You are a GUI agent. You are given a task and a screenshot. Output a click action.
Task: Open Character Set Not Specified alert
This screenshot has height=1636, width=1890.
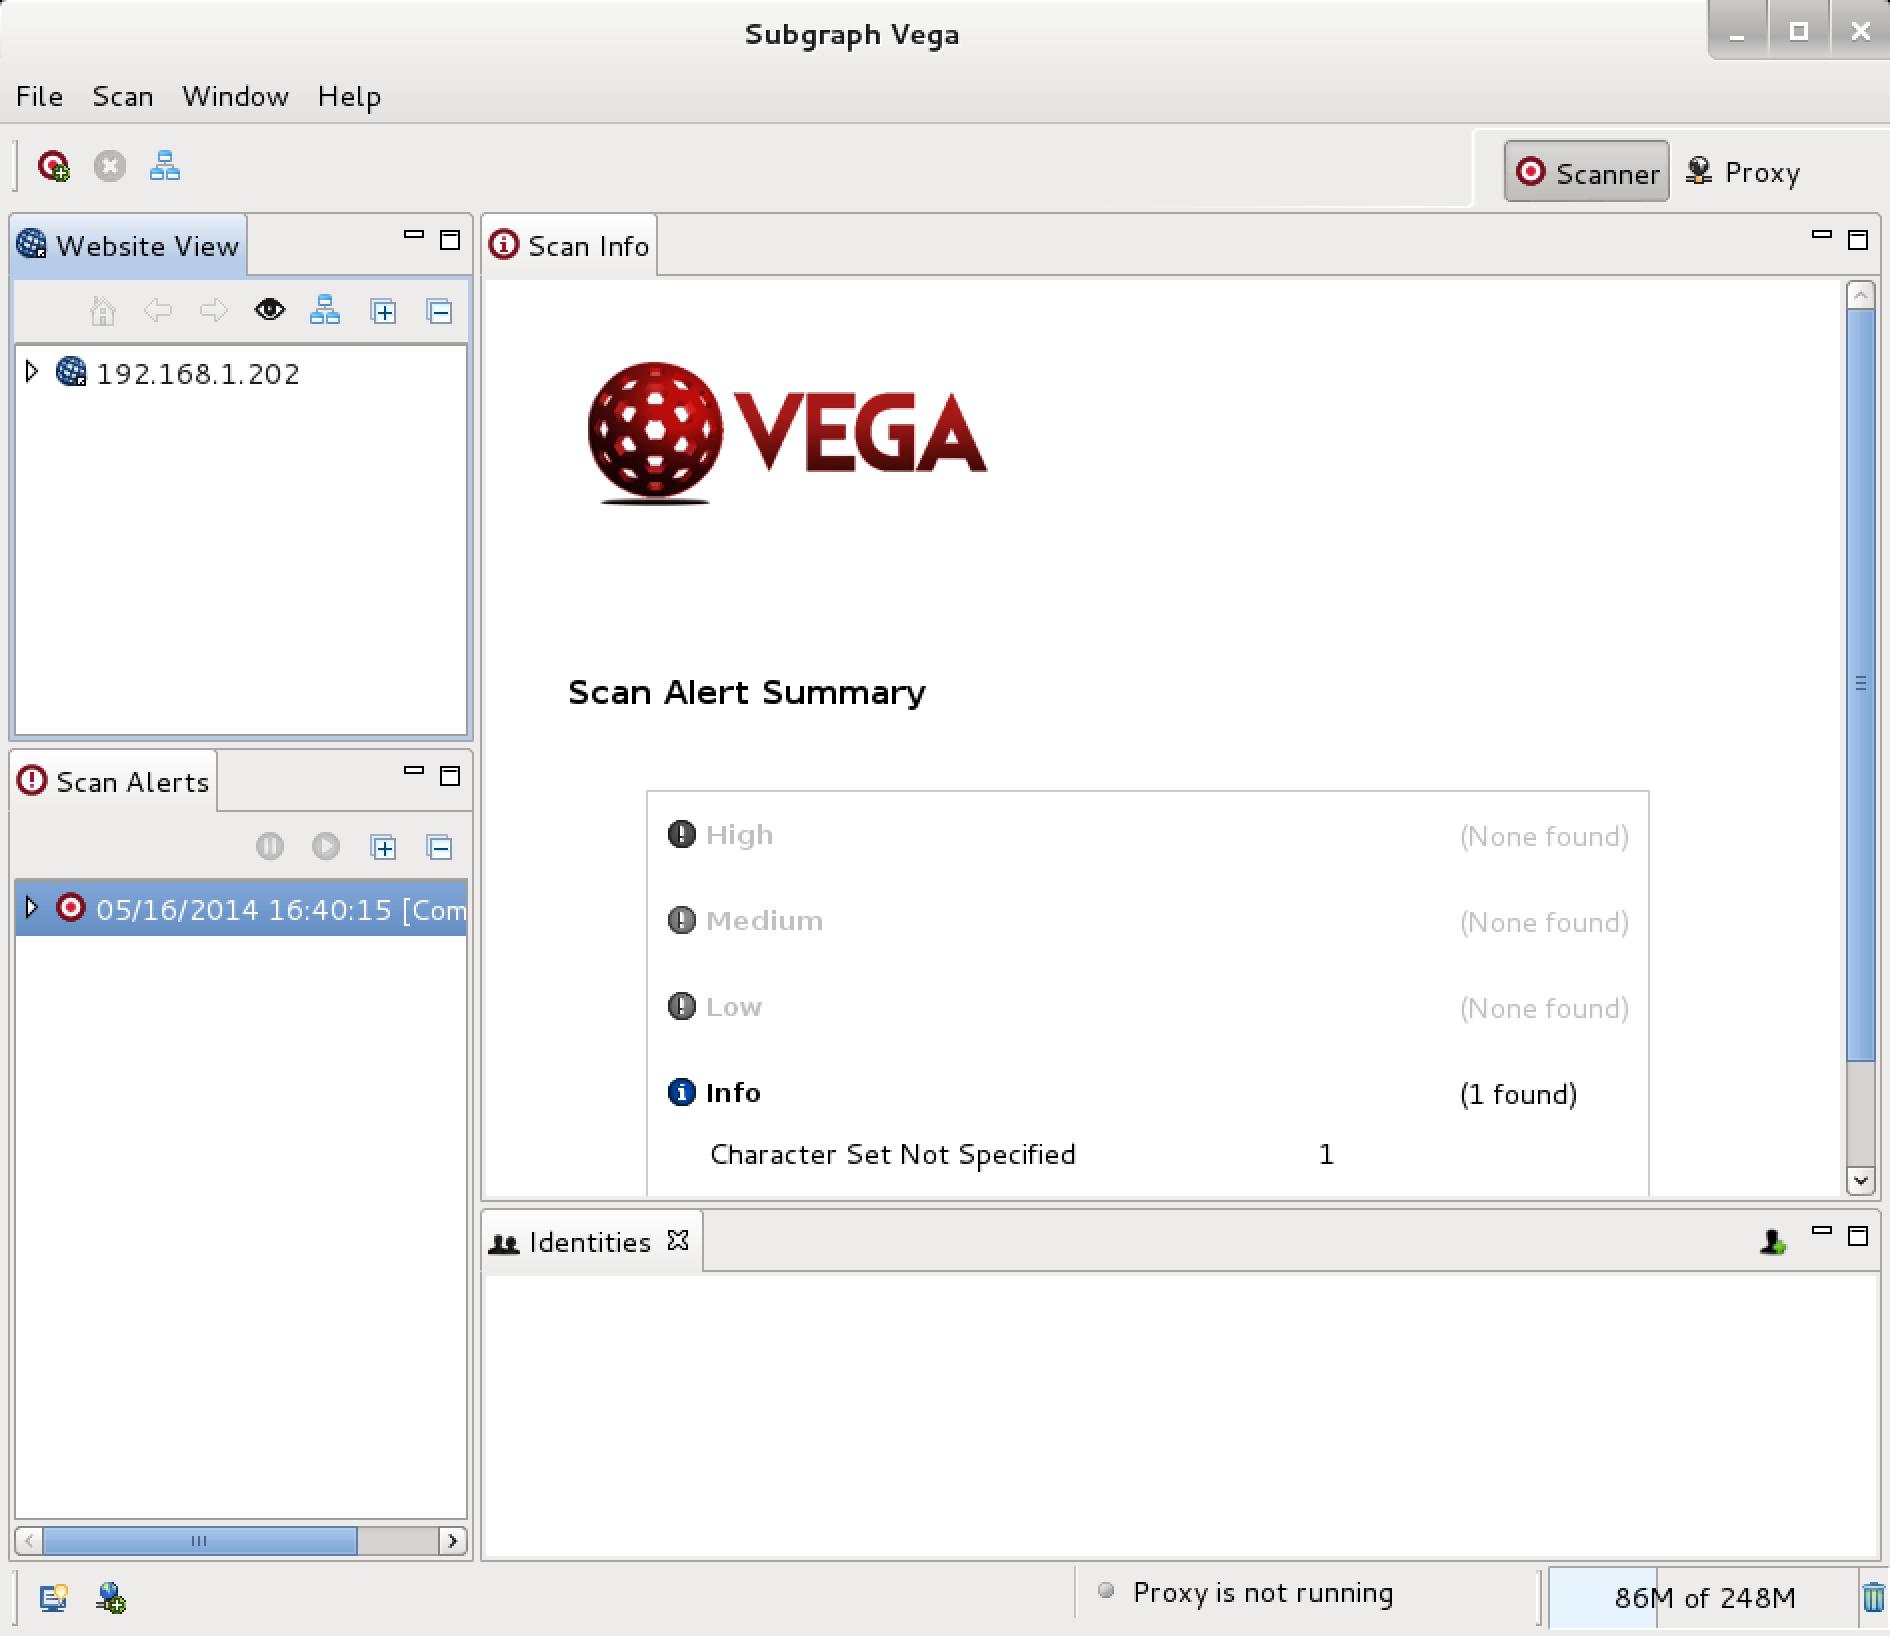pos(892,1154)
